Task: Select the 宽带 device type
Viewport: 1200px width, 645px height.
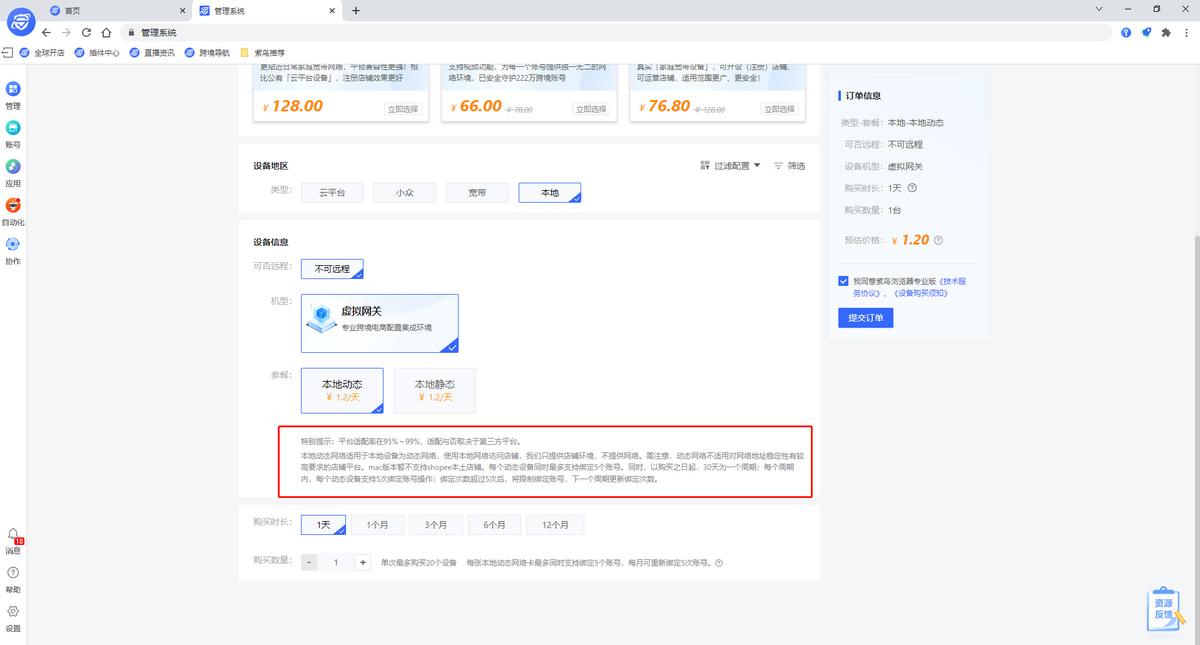Action: [x=477, y=192]
